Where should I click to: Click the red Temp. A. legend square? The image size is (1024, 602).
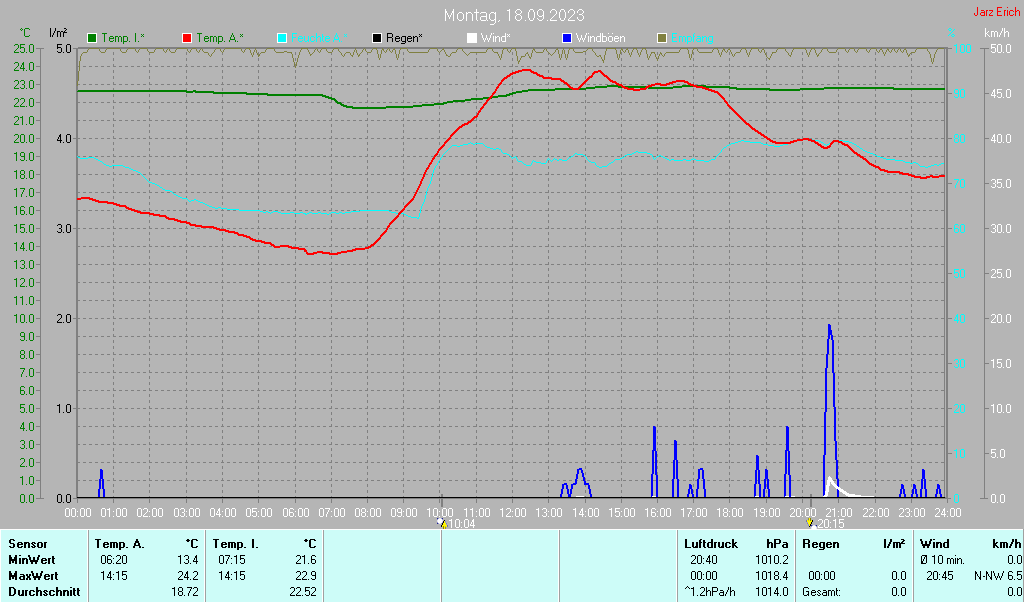pos(187,39)
